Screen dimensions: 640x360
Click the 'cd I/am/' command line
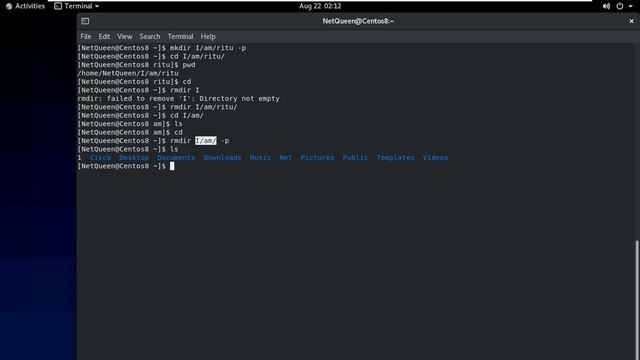click(140, 116)
